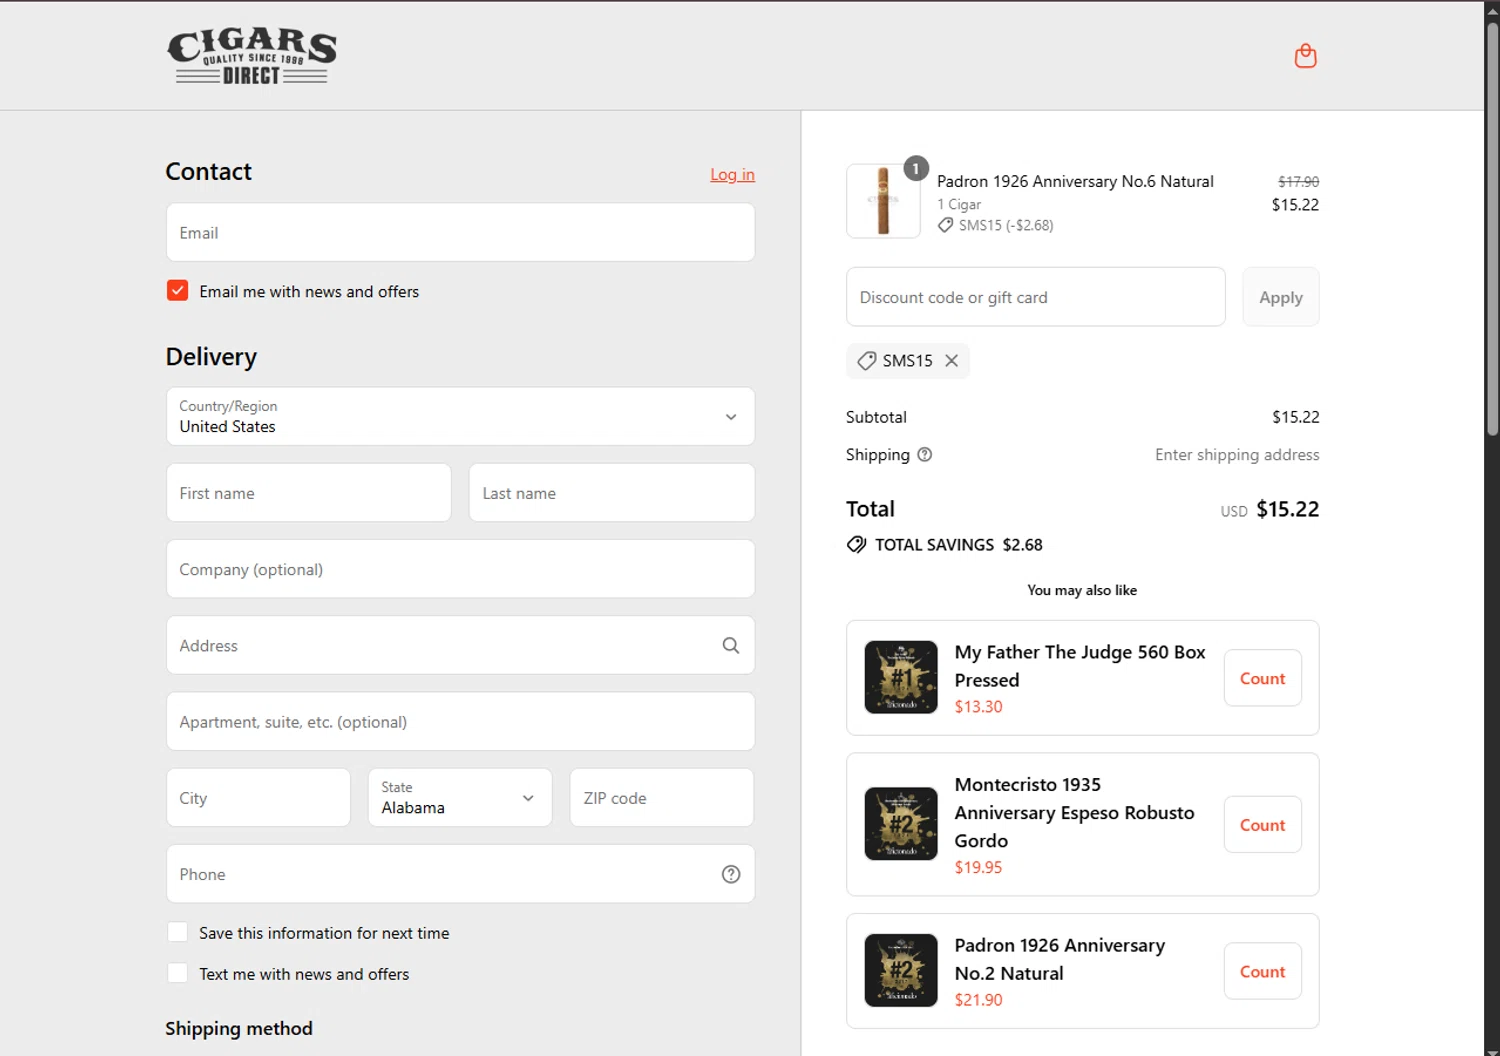Click the Padron 1926 Anniversary No.6 Natural title
1500x1056 pixels.
[x=1075, y=181]
